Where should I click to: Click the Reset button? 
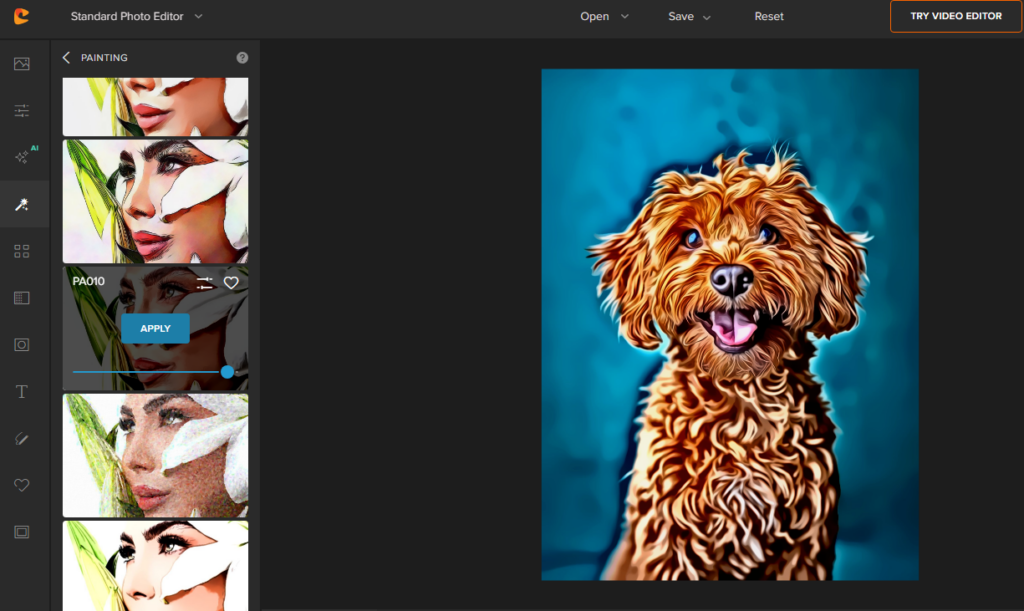coord(769,16)
